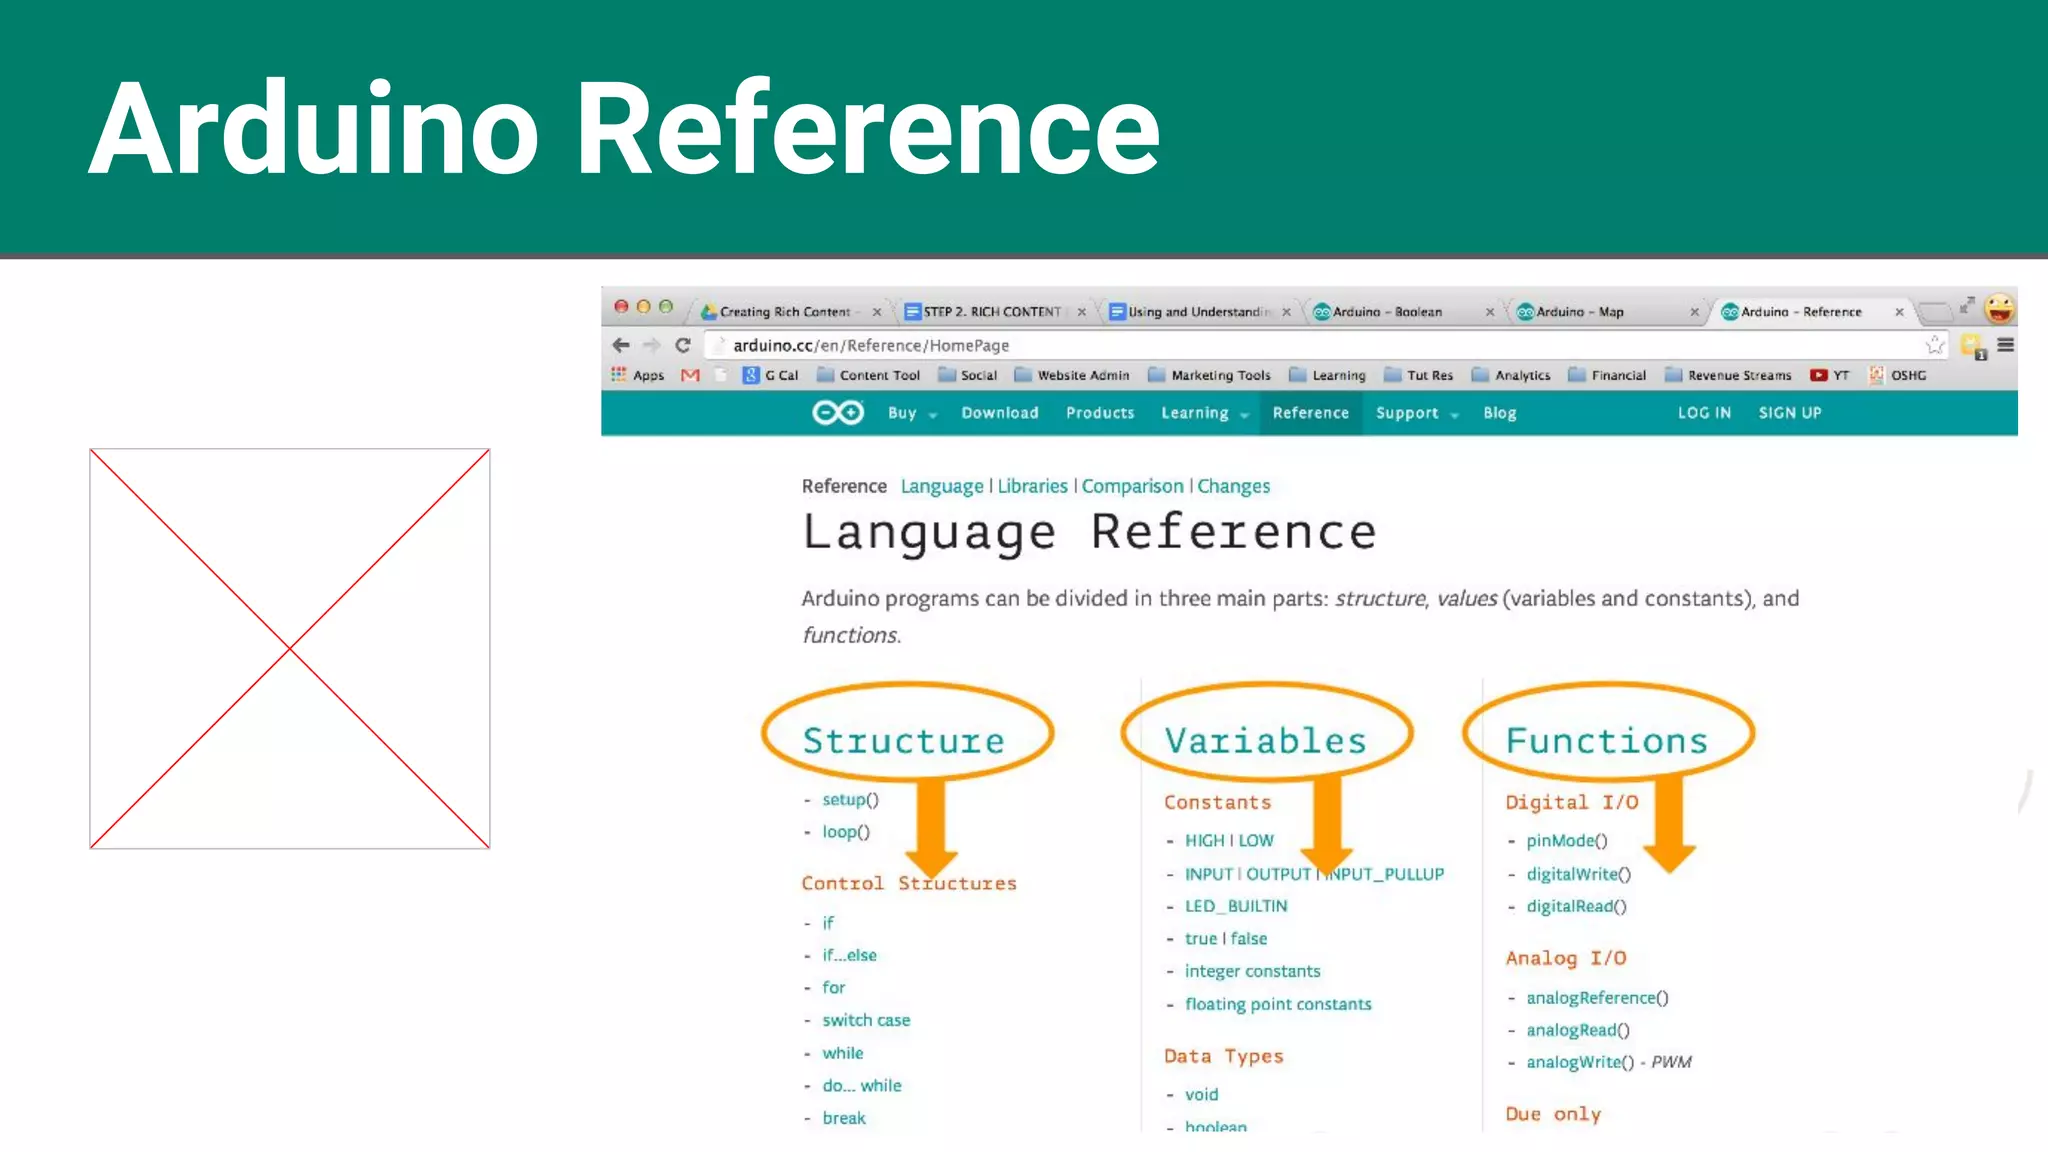Expand the Buy dropdown menu
The height and width of the screenshot is (1152, 2048).
click(911, 413)
